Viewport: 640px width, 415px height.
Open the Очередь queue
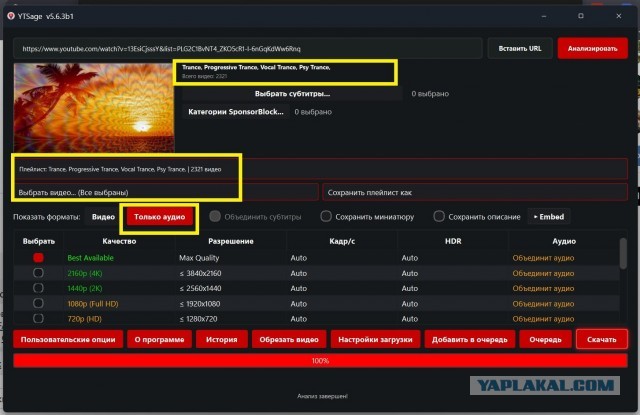(x=545, y=340)
